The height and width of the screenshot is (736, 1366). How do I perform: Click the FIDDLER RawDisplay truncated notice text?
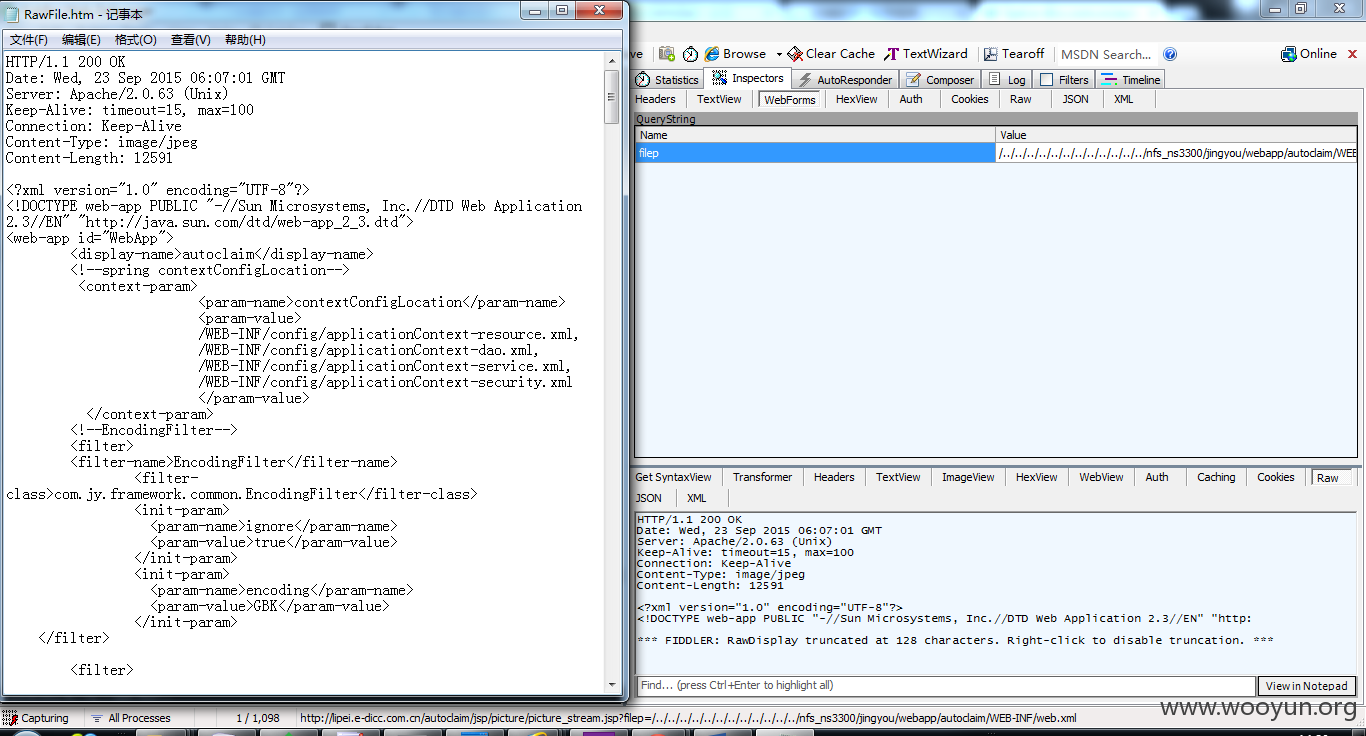[x=955, y=640]
